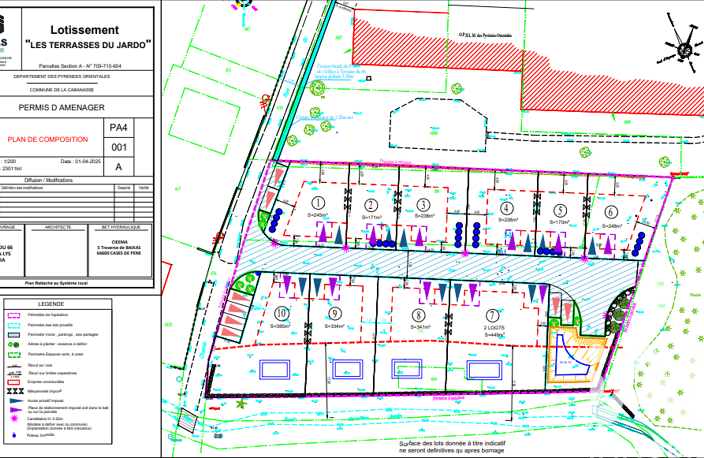Click the green trees-to-plant legend symbol

(x=14, y=344)
